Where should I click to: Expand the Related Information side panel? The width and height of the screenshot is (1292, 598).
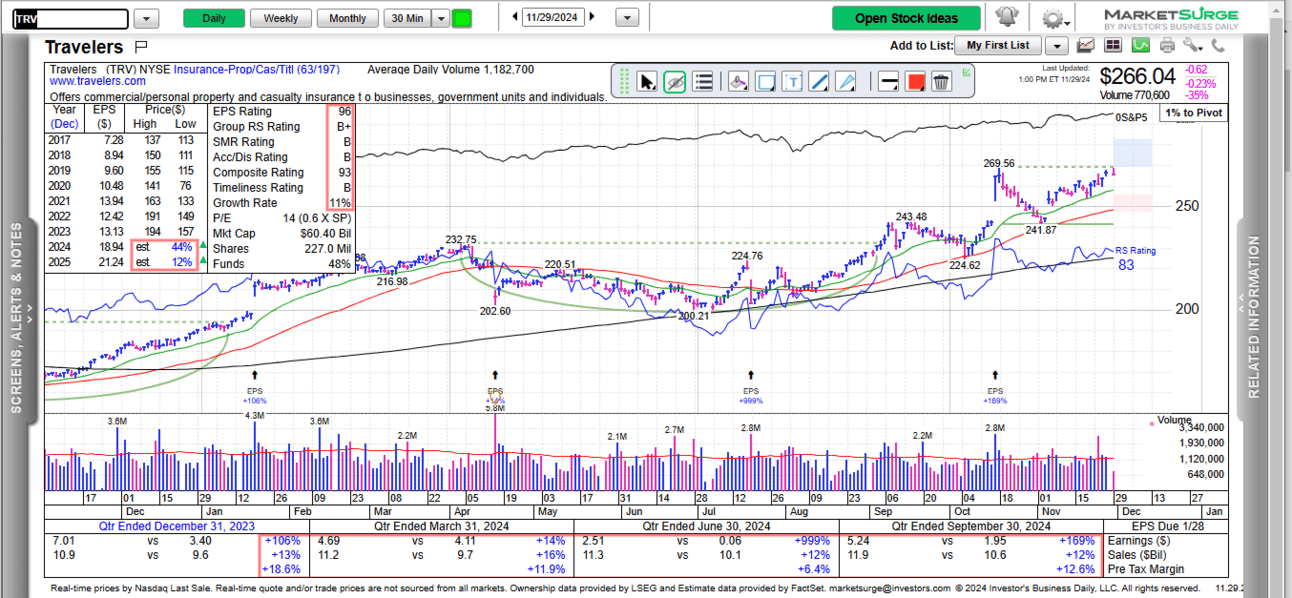pyautogui.click(x=1255, y=317)
